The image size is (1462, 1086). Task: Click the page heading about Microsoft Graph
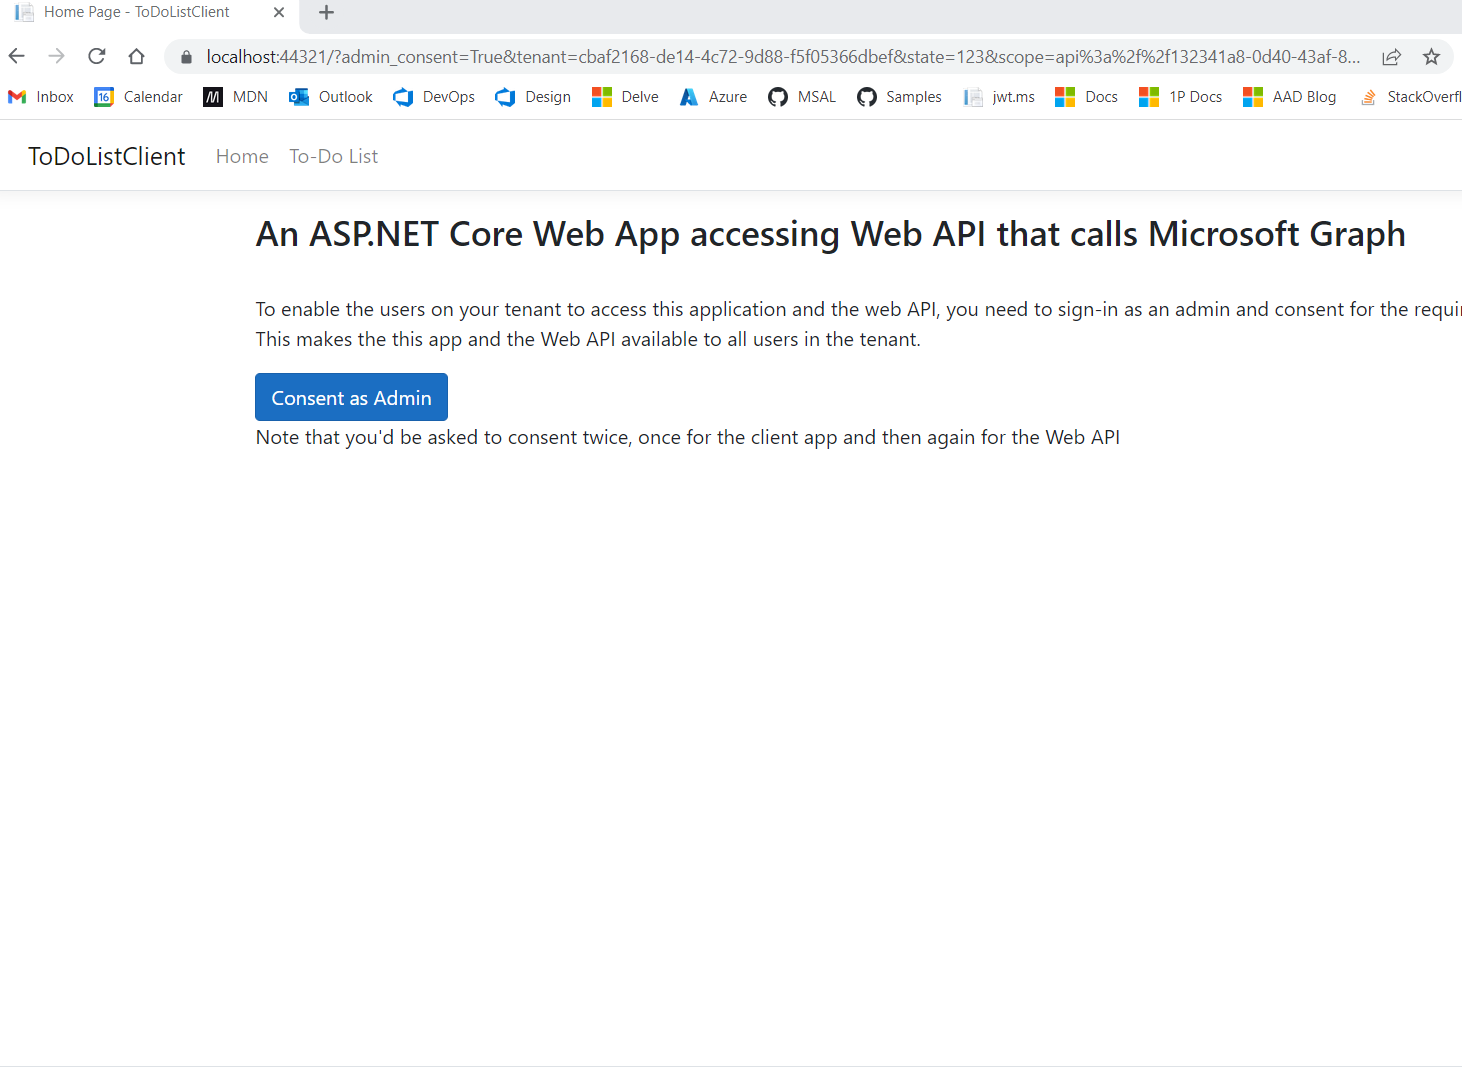click(x=830, y=235)
